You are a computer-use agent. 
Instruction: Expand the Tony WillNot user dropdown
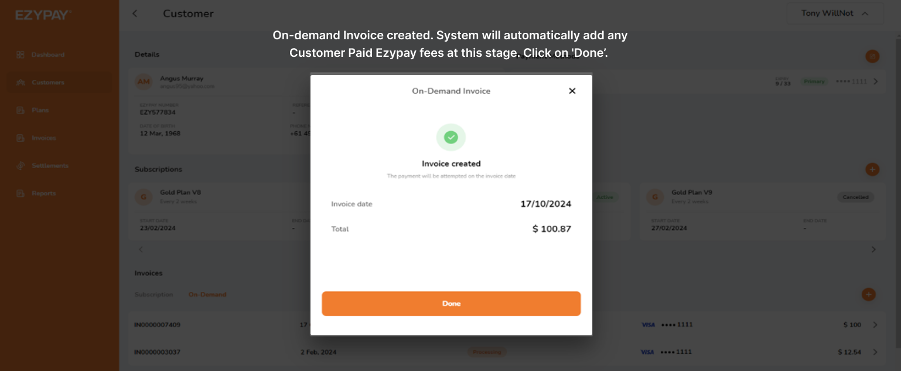click(x=835, y=13)
